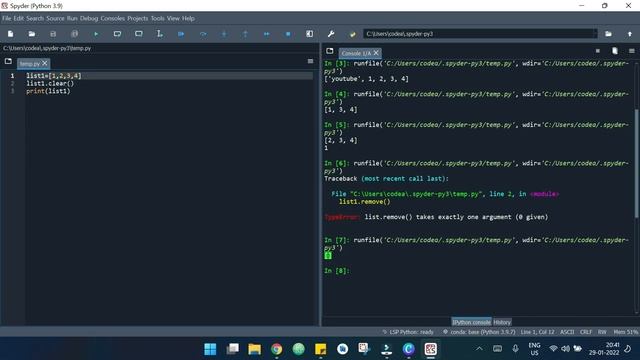Click CRLF line ending status
This screenshot has height=360, width=640.
[x=586, y=332]
